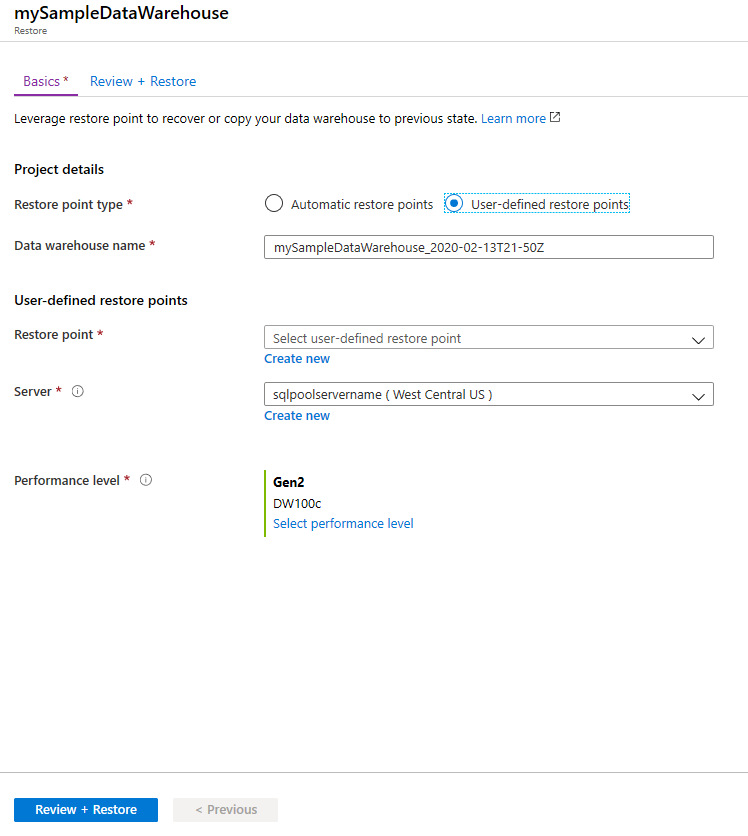Enable the Automatic restore points radio

274,203
